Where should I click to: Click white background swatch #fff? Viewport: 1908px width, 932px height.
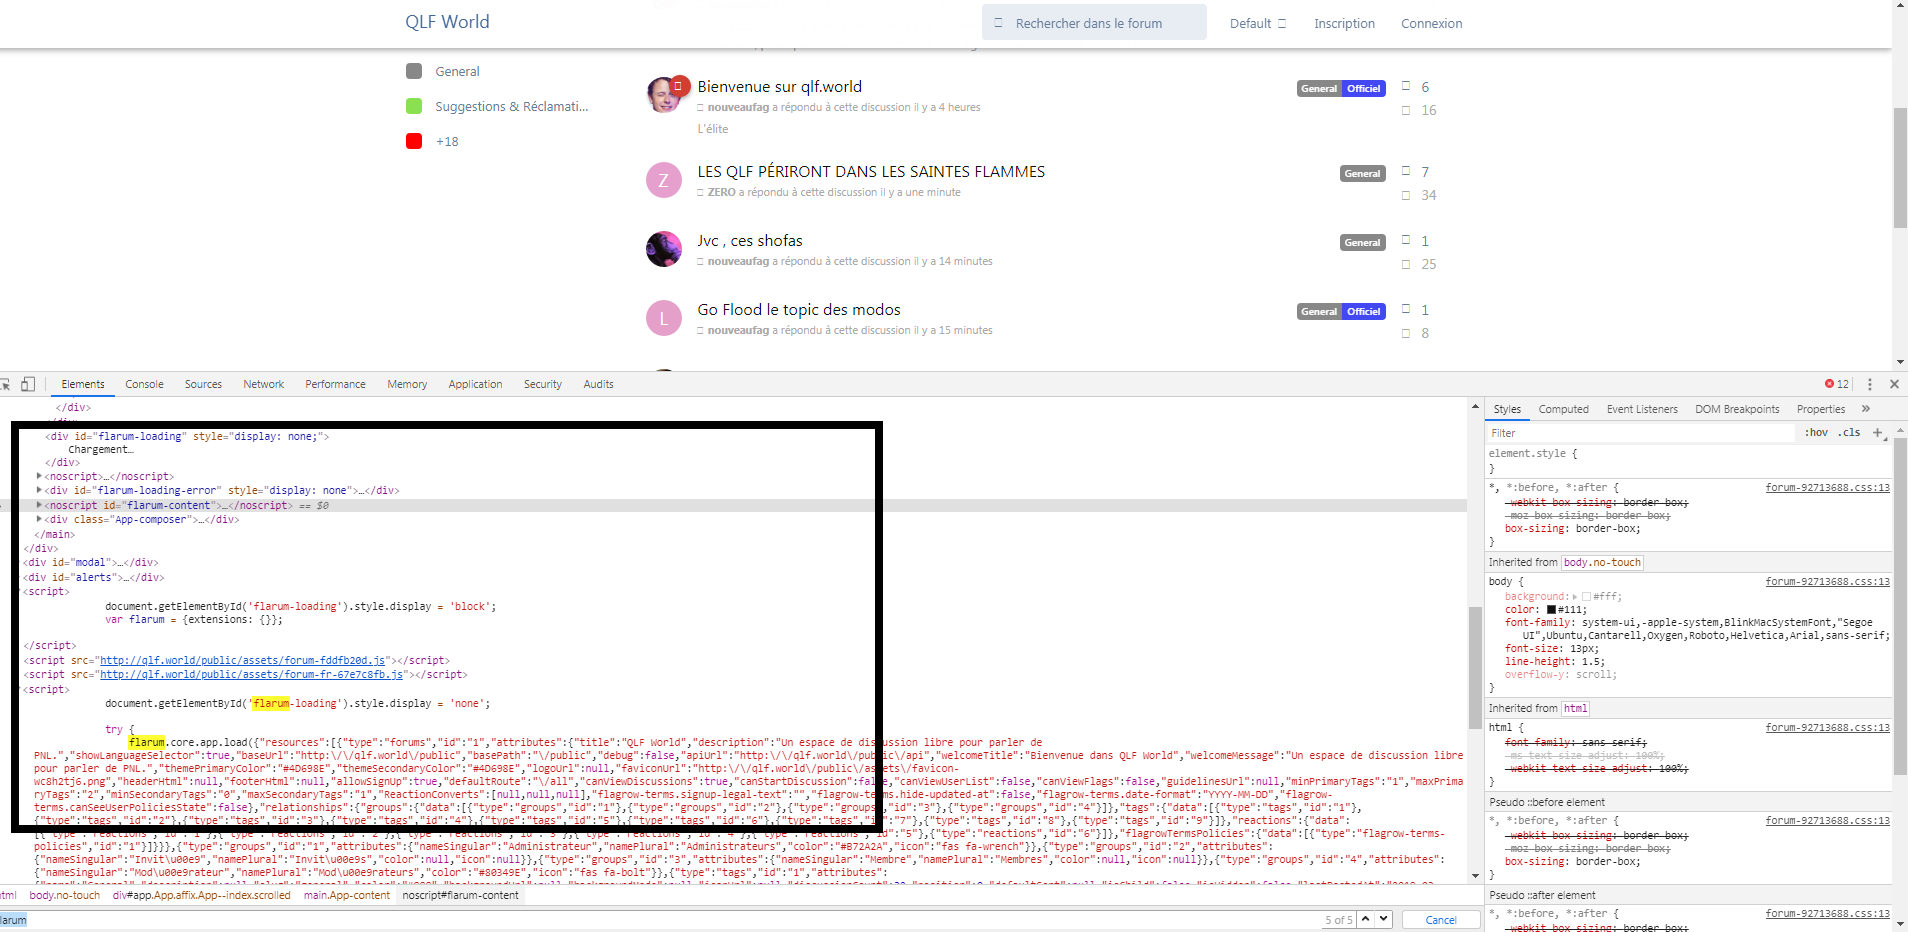[1586, 597]
